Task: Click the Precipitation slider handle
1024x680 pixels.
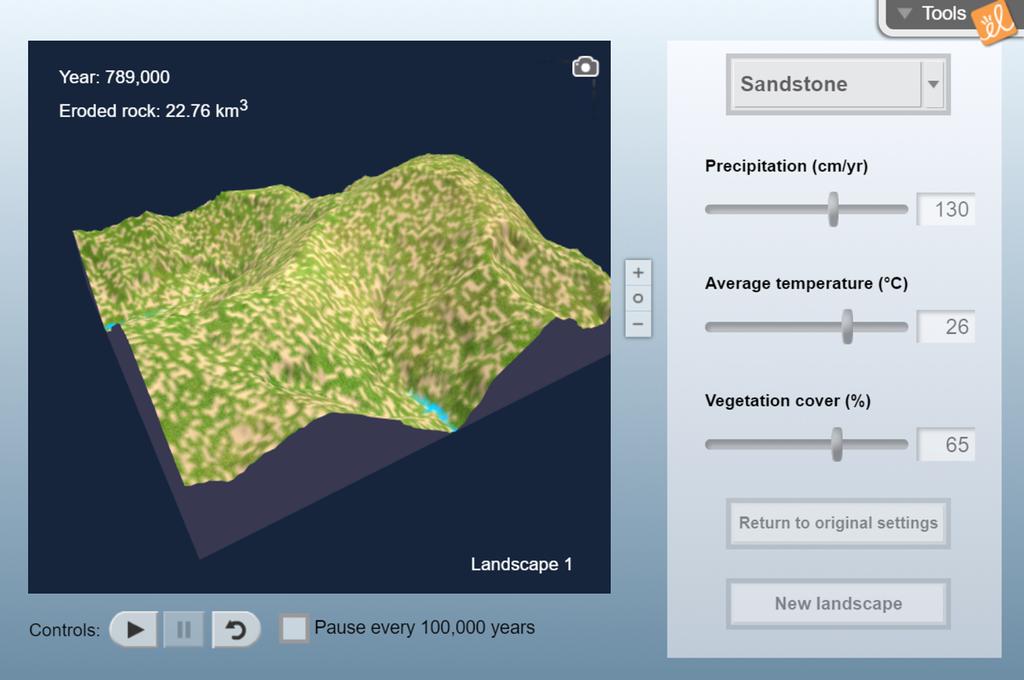Action: pyautogui.click(x=833, y=209)
